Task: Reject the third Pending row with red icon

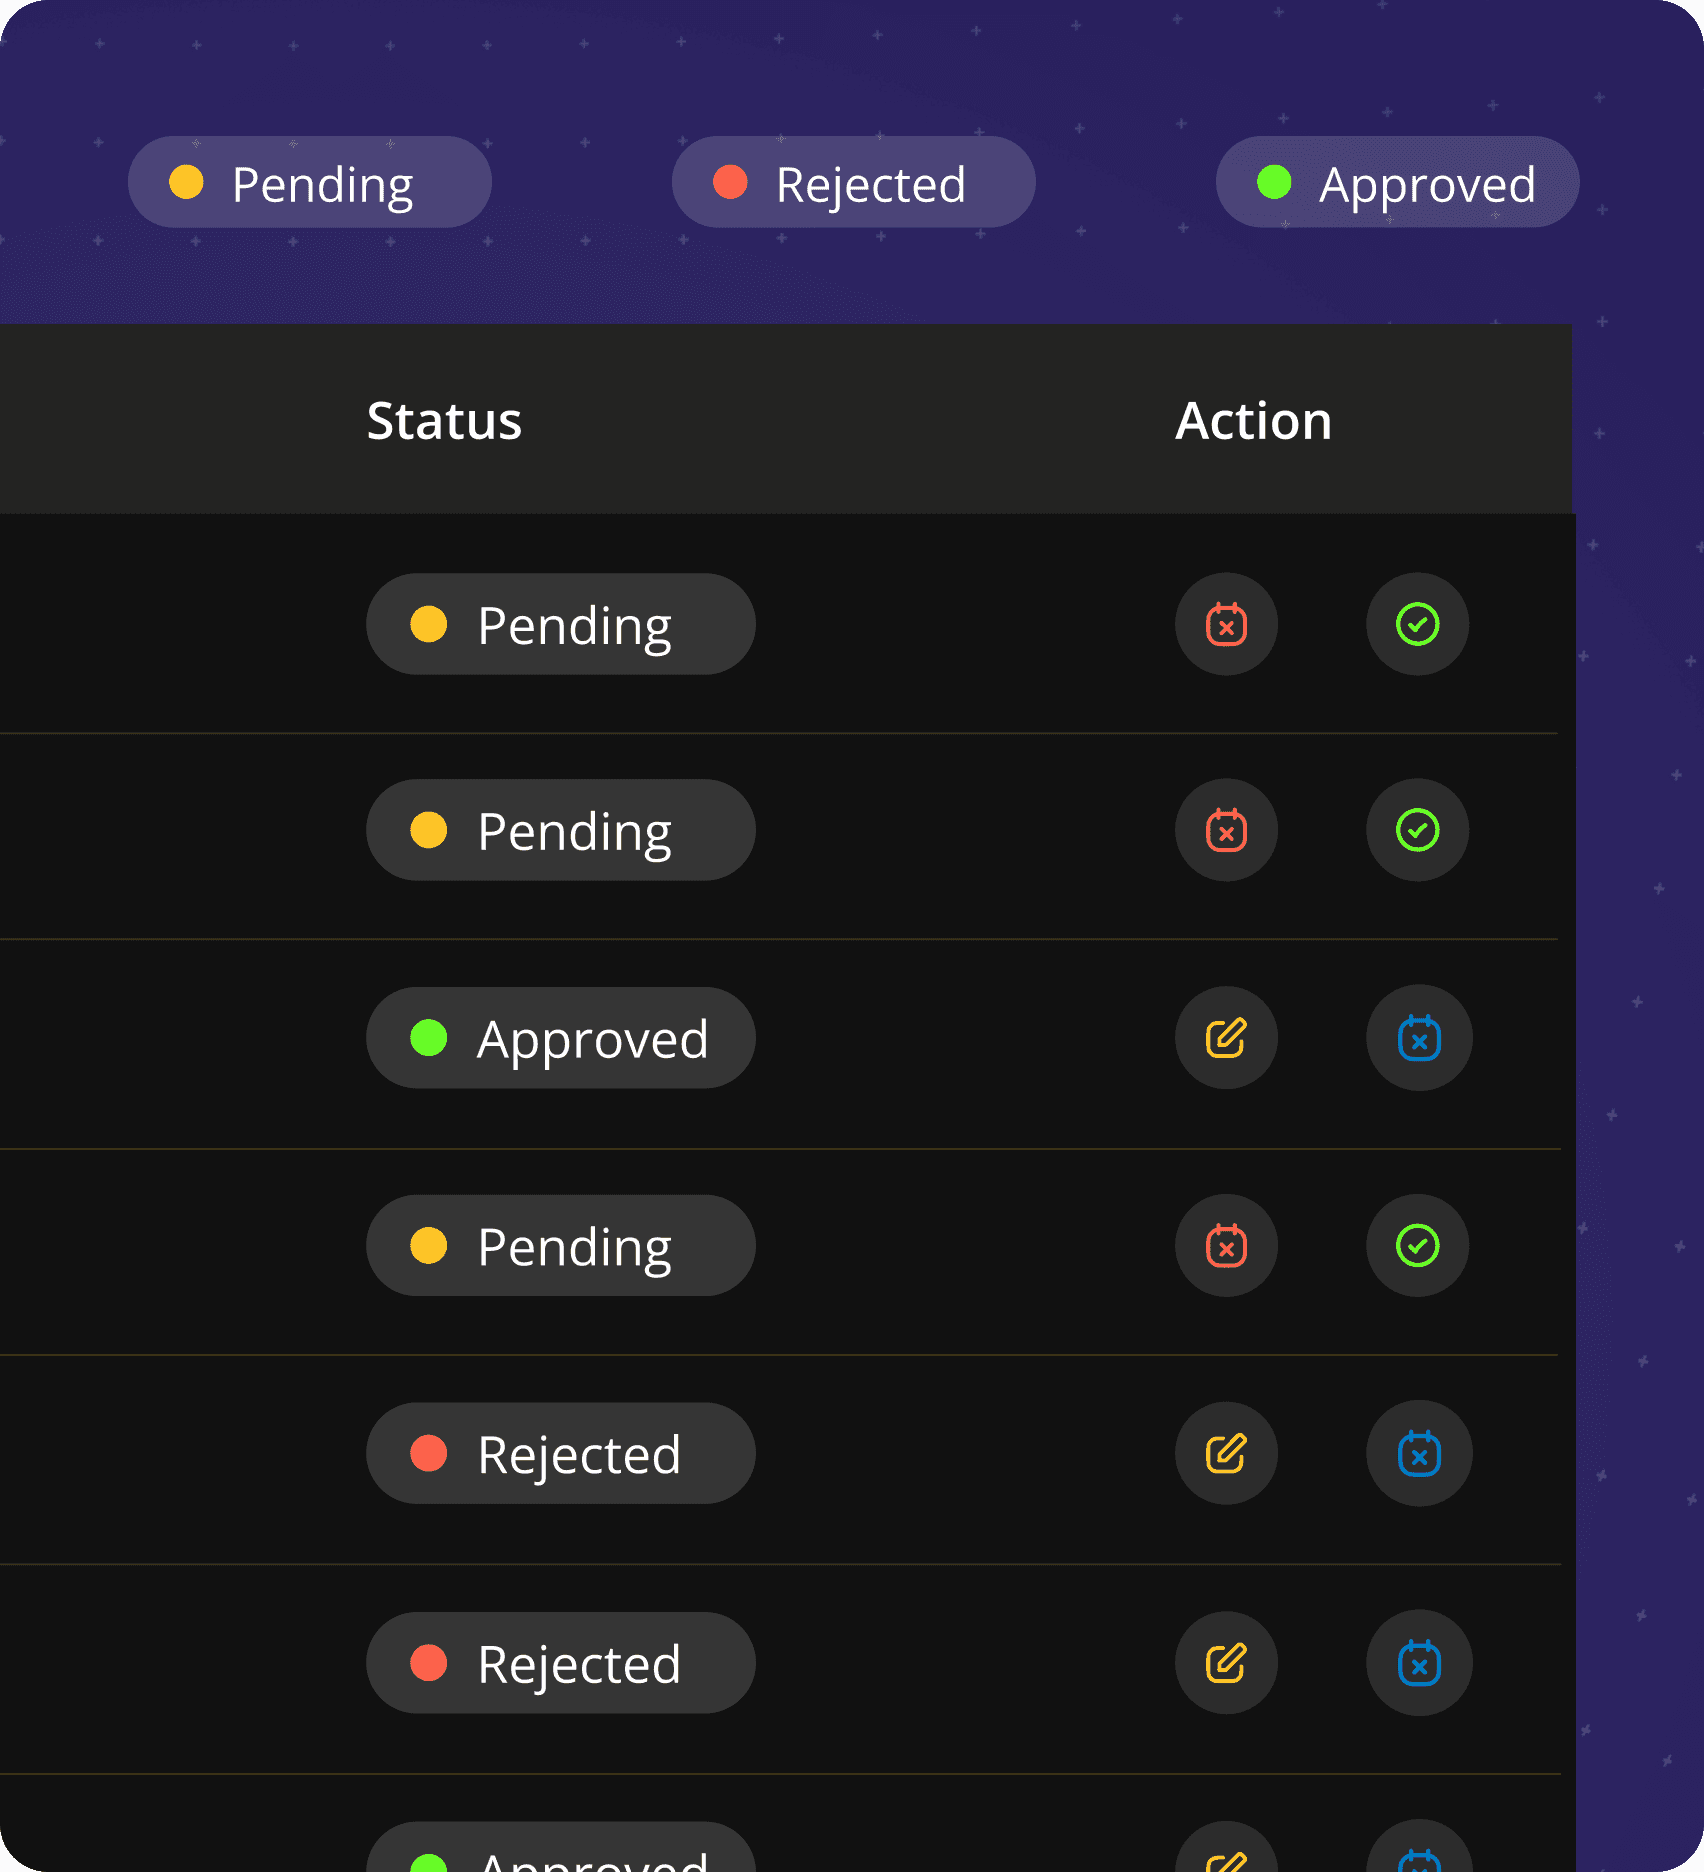Action: tap(1226, 1246)
